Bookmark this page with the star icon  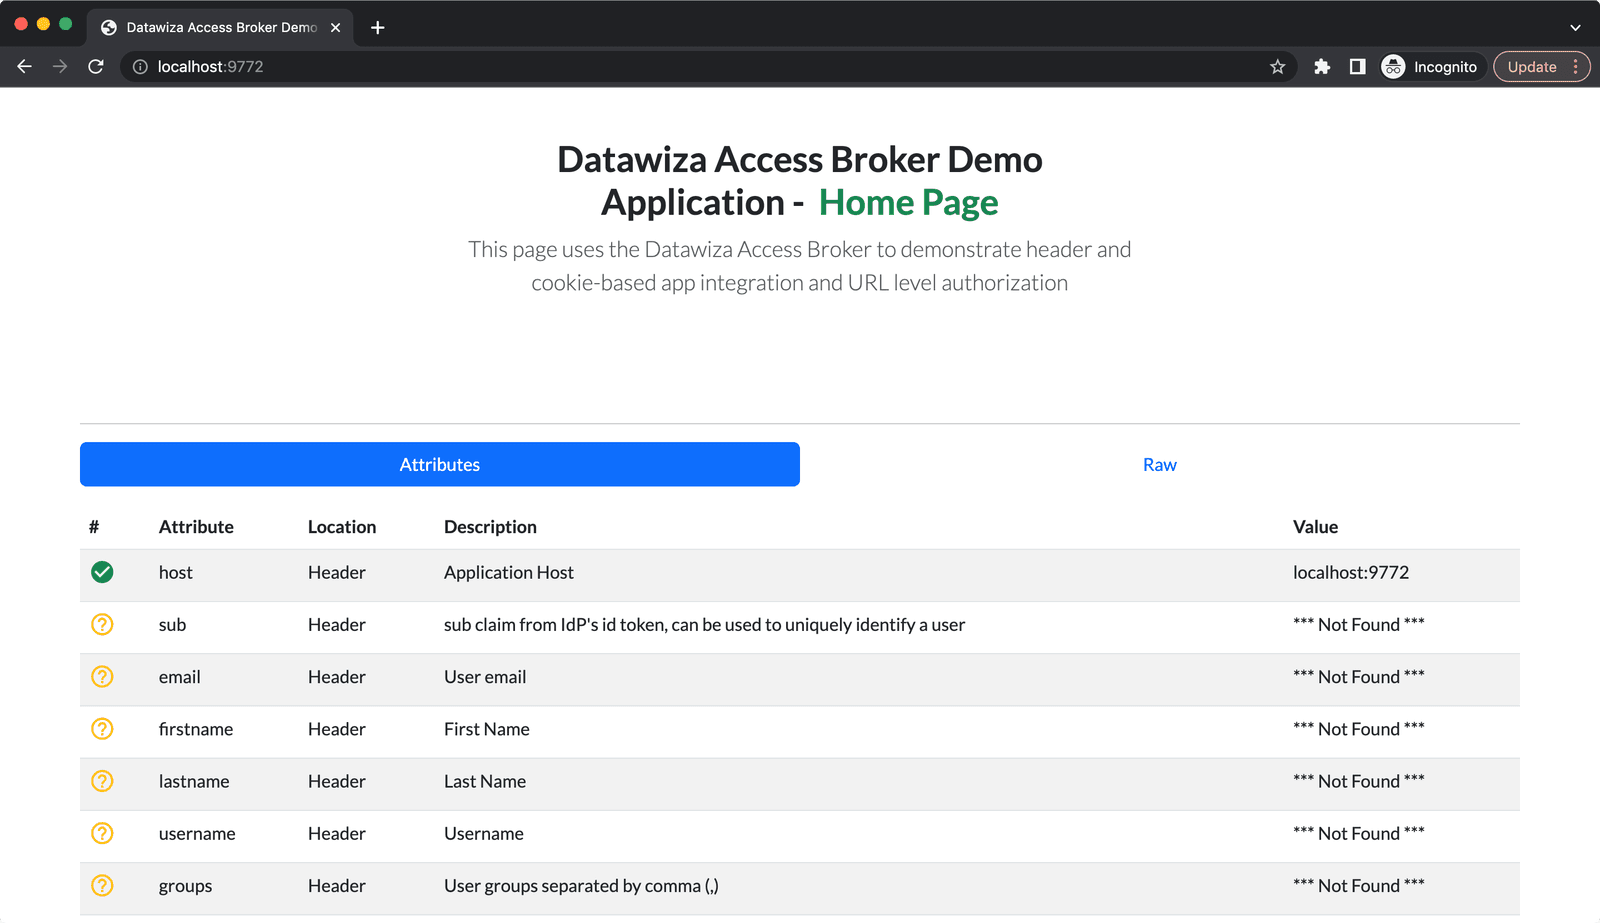point(1277,67)
